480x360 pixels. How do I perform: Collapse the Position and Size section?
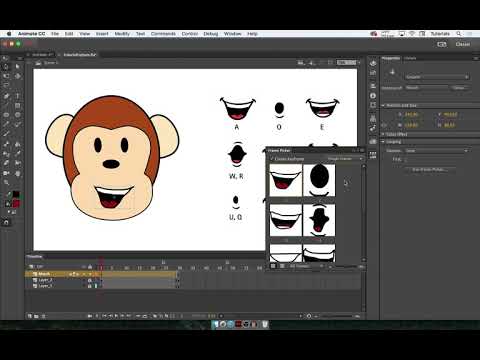384,105
